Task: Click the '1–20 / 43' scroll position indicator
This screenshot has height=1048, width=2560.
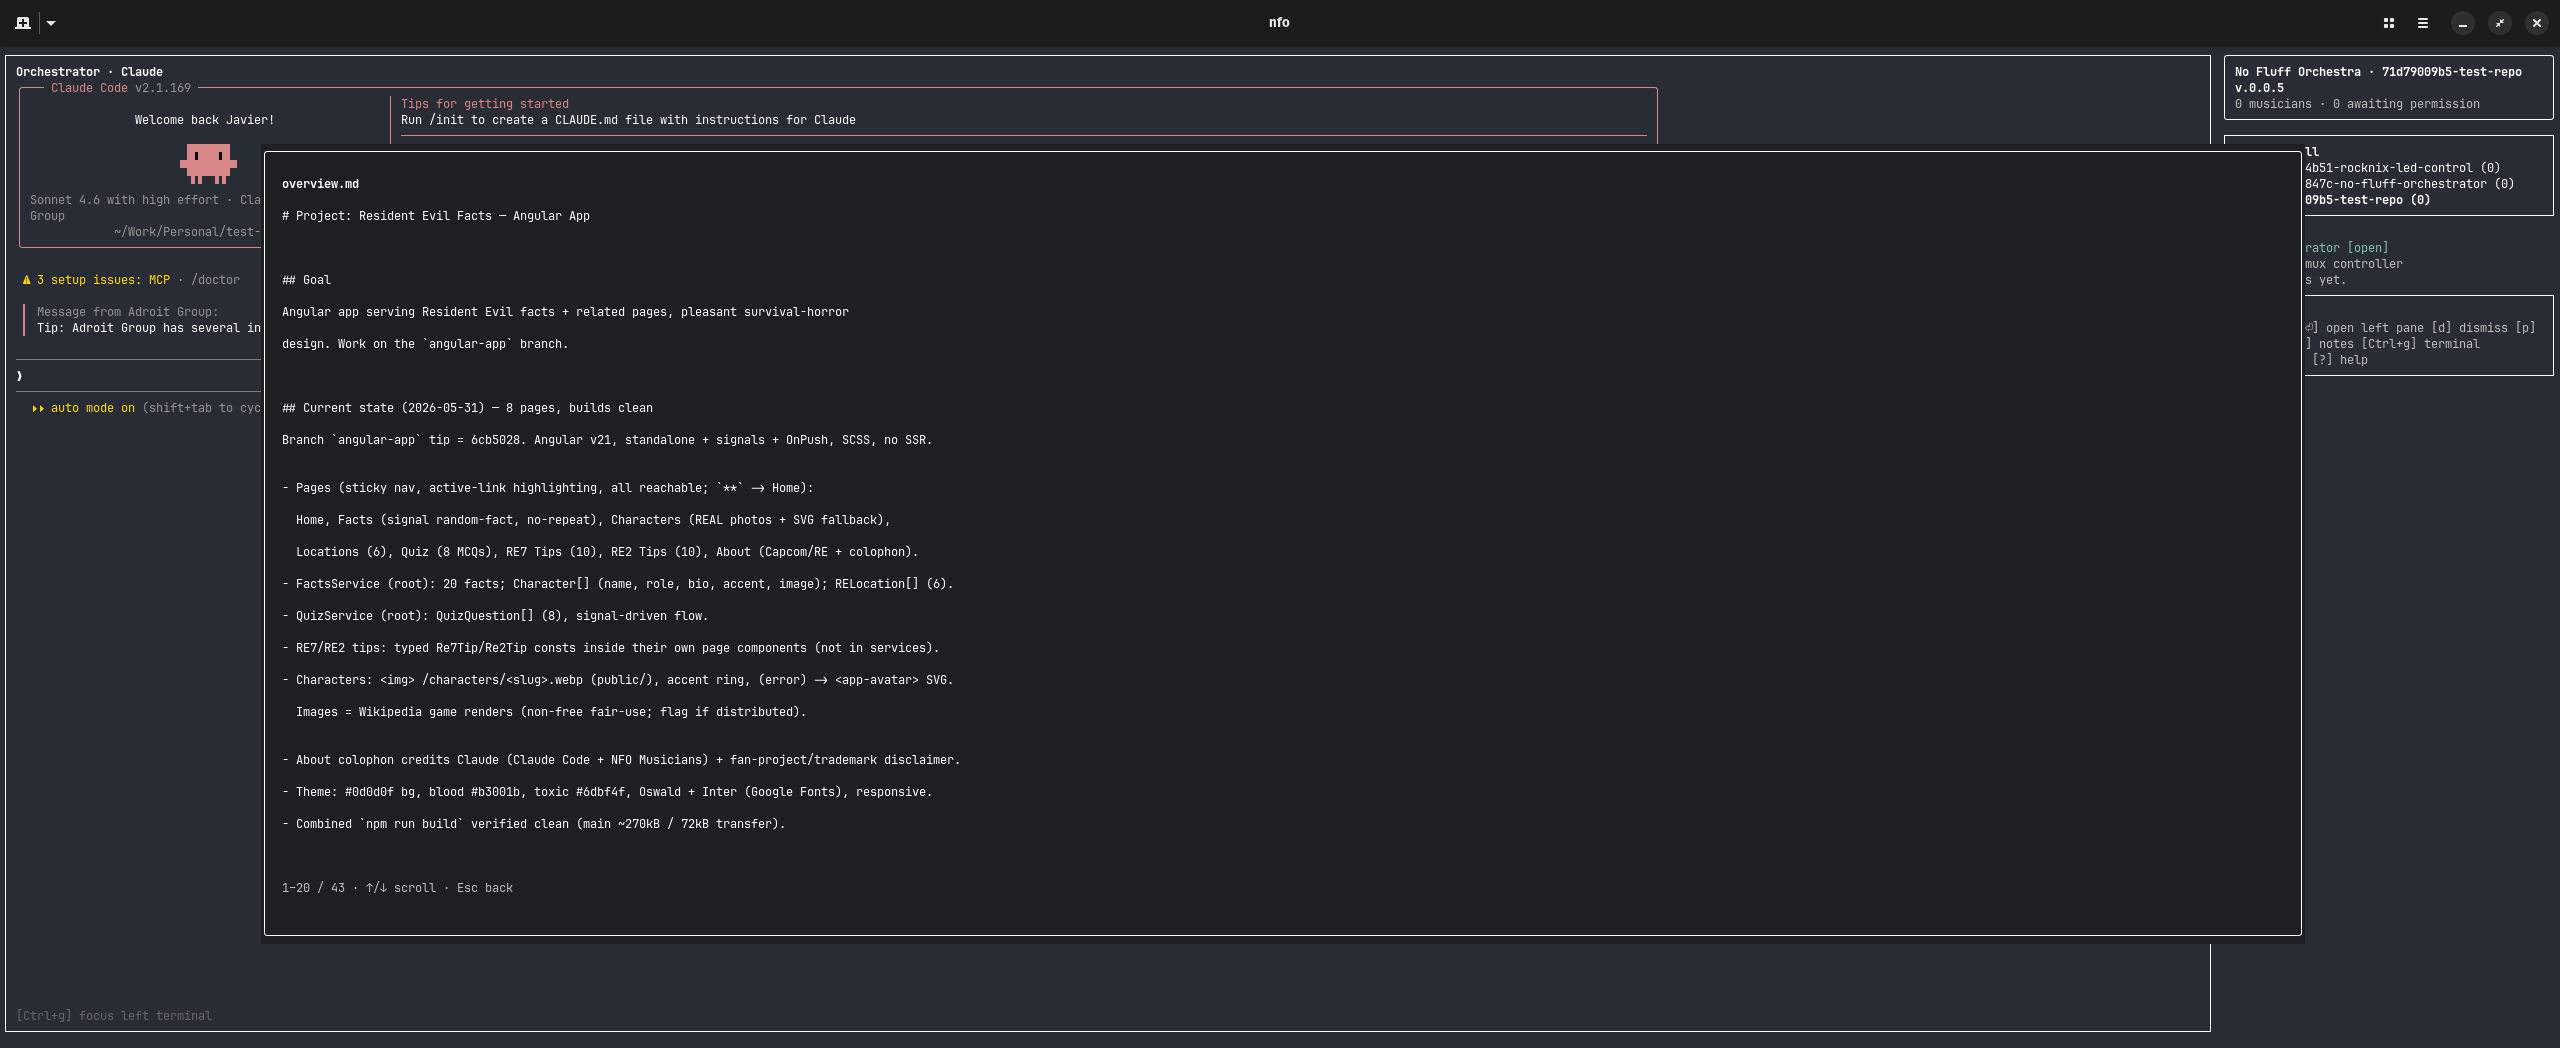Action: tap(313, 888)
